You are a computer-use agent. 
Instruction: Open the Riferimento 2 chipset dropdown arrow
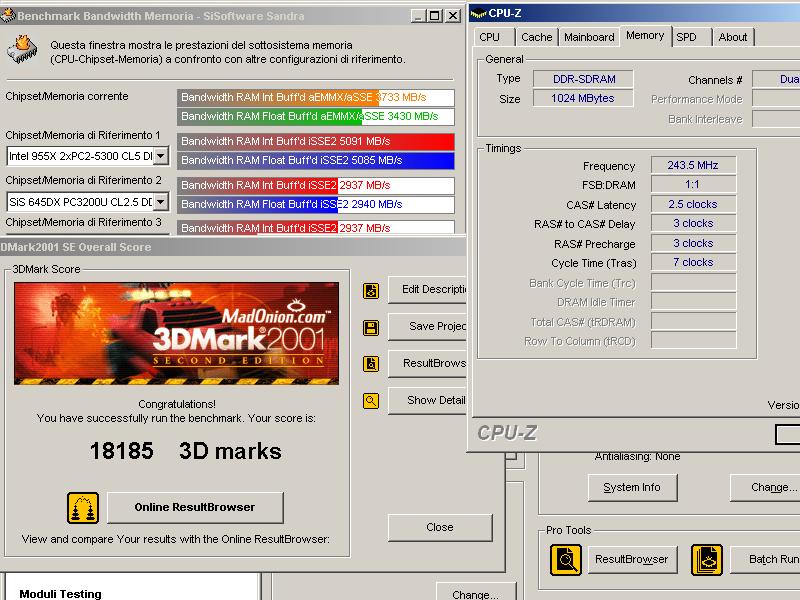(x=161, y=202)
